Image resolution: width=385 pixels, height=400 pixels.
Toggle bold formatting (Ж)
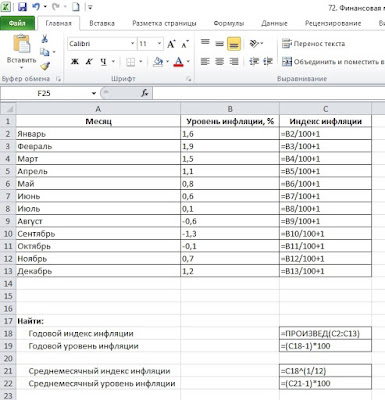pyautogui.click(x=75, y=62)
